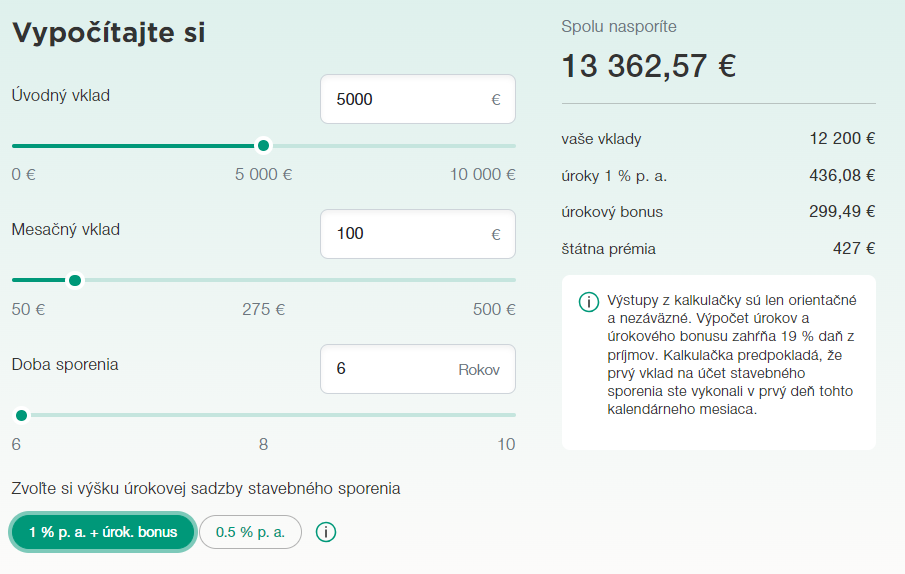The height and width of the screenshot is (574, 905).
Task: Click the 10 years slider label
Action: pos(506,444)
